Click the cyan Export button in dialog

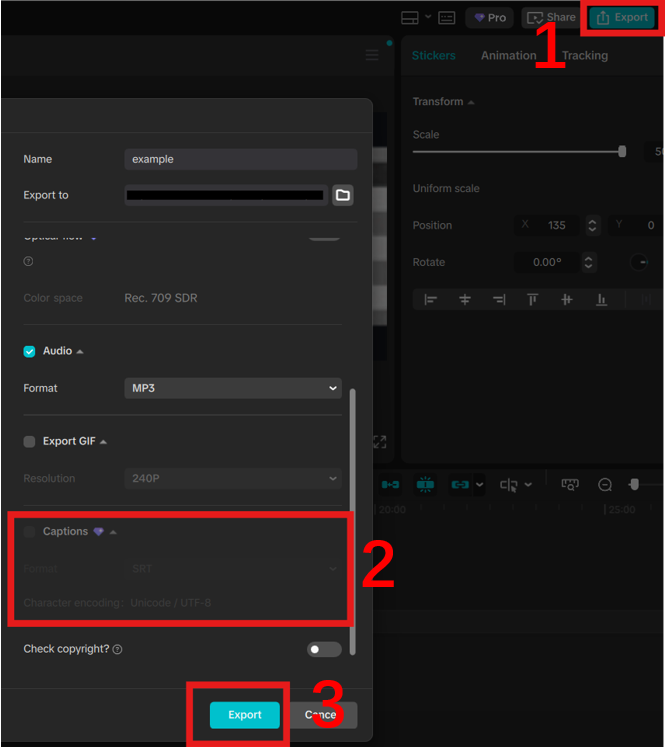click(245, 715)
